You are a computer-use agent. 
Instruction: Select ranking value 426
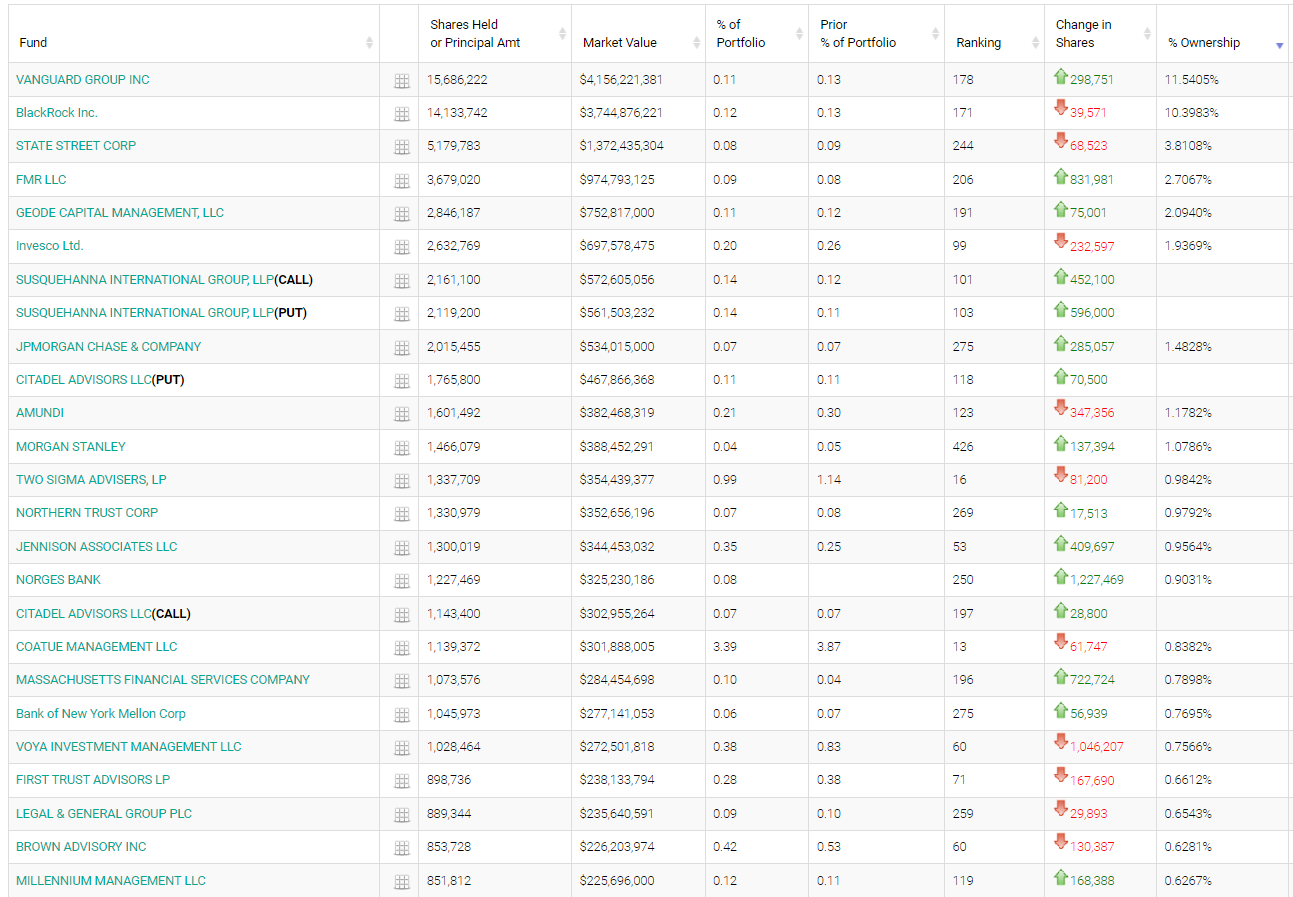click(x=962, y=447)
